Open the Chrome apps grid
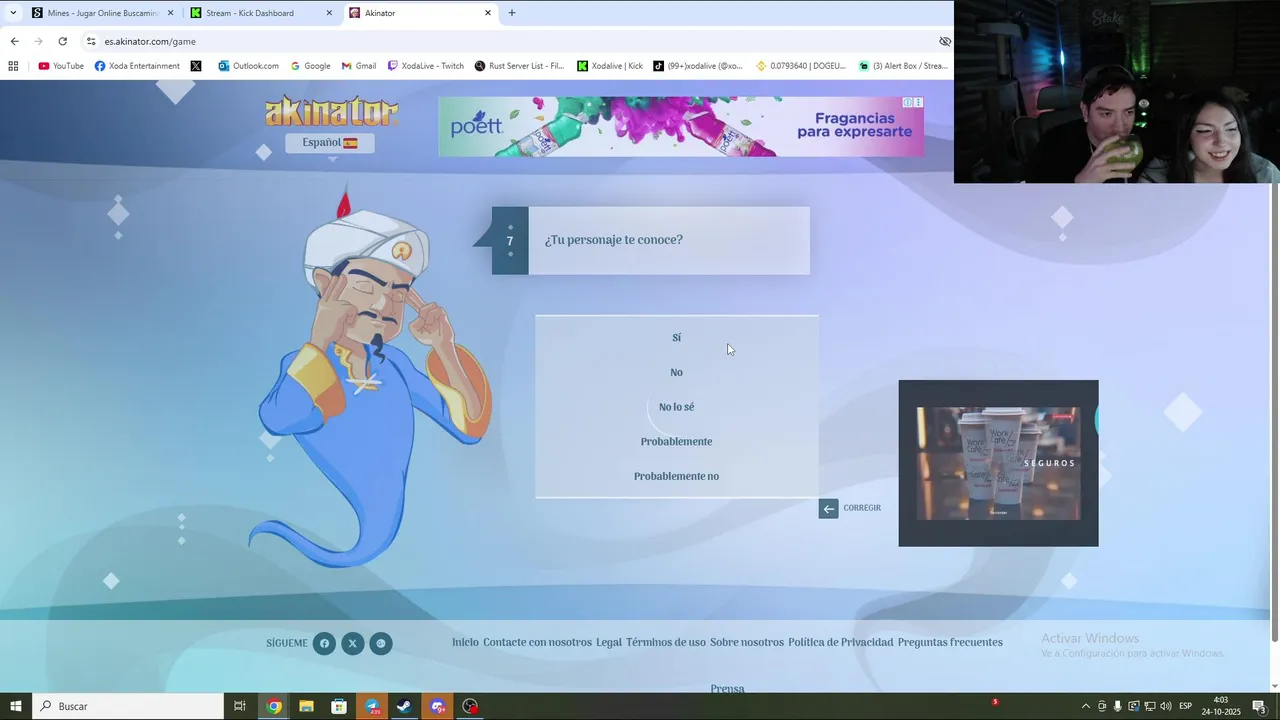Screen dimensions: 1280x720 pos(13,66)
